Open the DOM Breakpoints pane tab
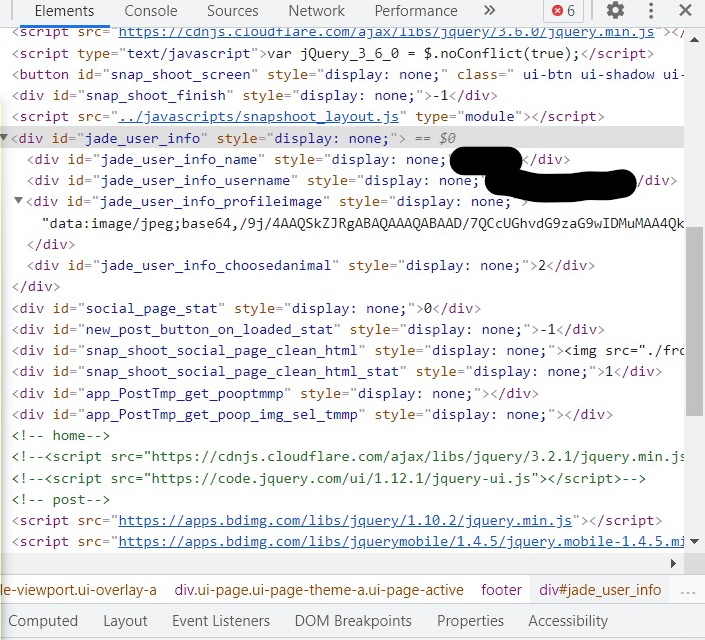Screen dimensions: 705x640 click(353, 621)
